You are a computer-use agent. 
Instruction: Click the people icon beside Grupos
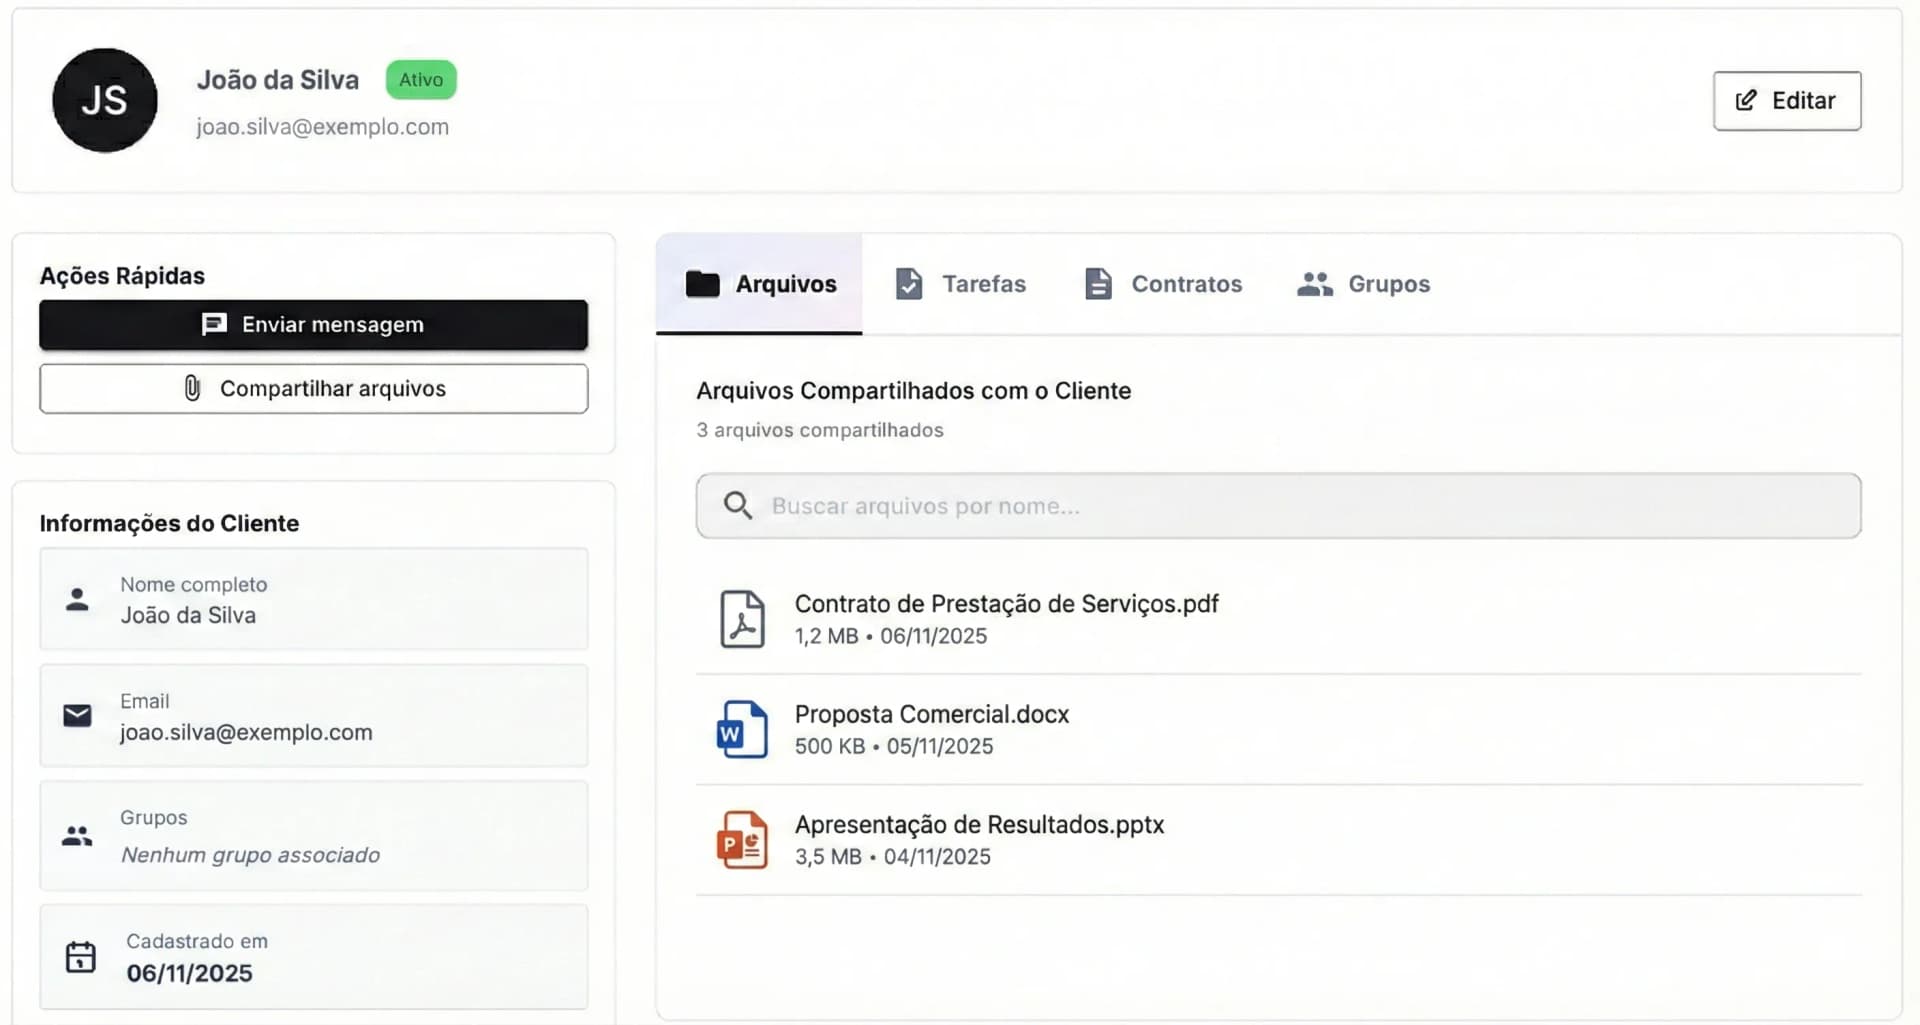[1313, 284]
